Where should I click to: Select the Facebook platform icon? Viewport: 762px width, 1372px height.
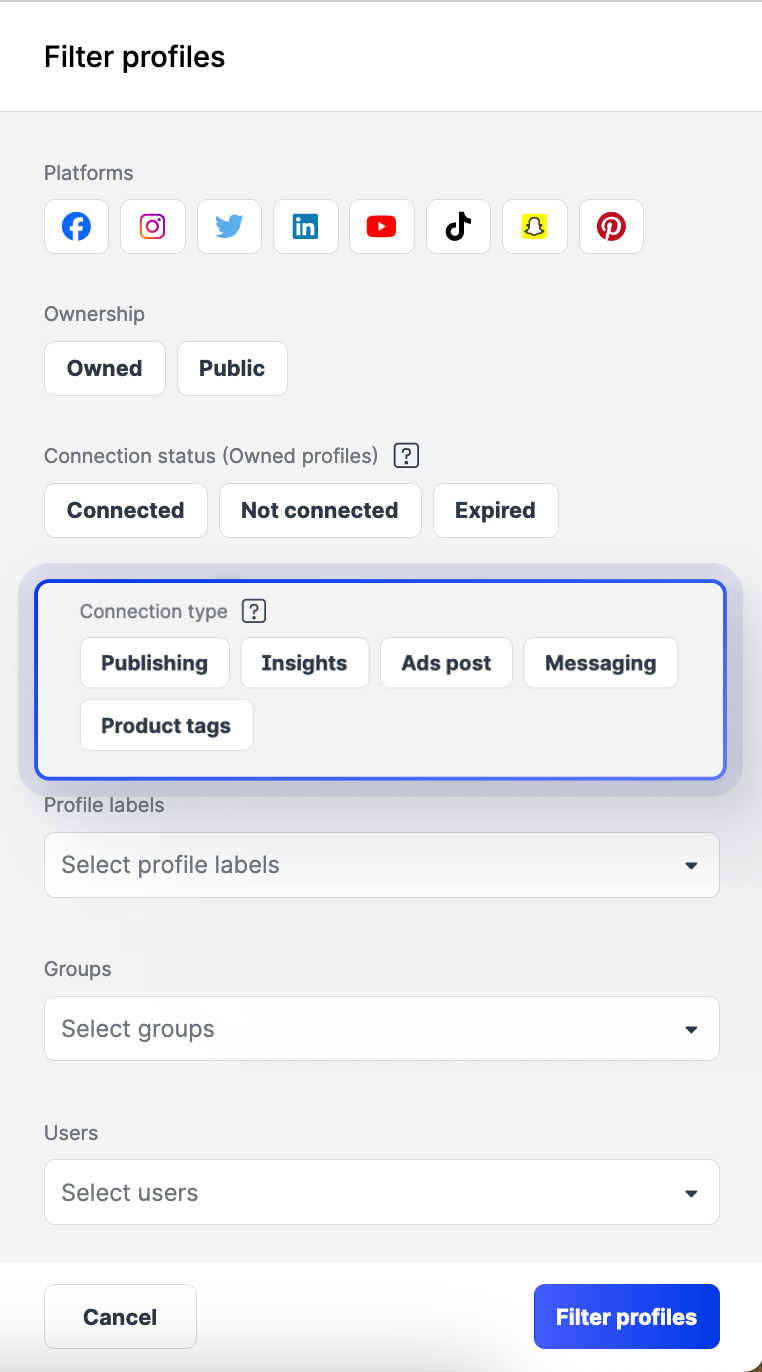76,227
